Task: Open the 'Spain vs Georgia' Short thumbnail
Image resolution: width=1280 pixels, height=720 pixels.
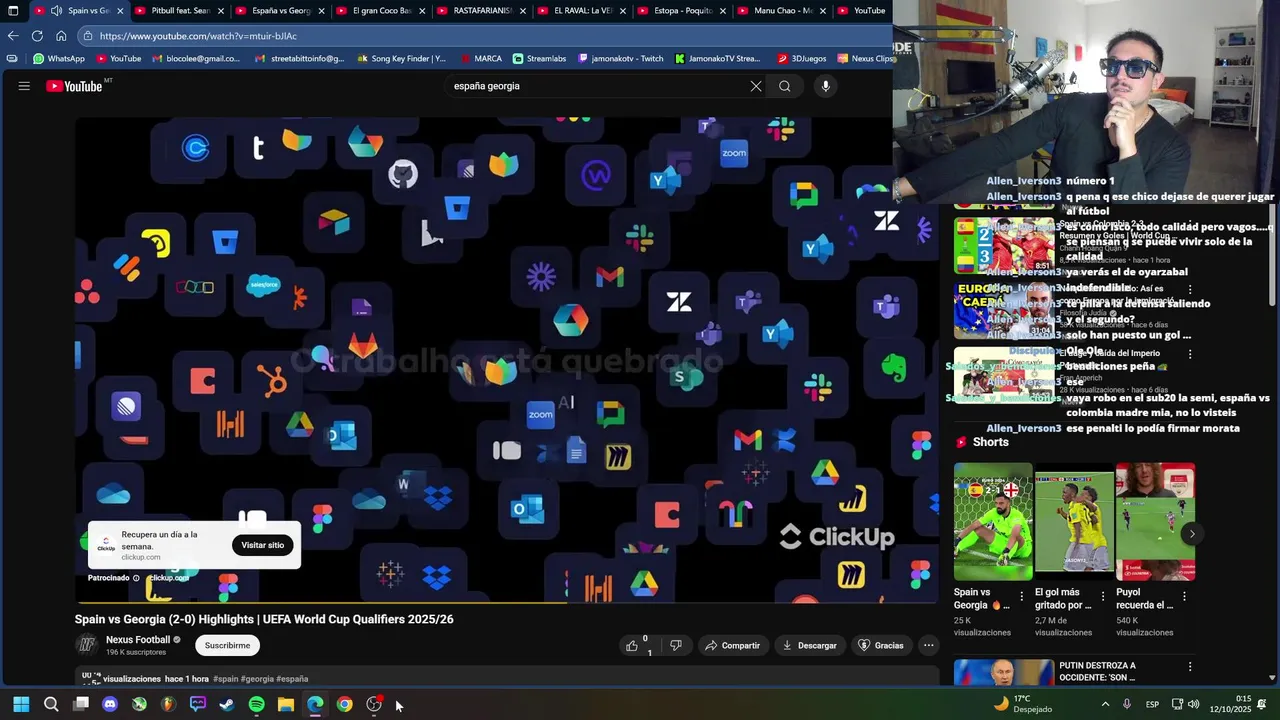Action: click(993, 521)
